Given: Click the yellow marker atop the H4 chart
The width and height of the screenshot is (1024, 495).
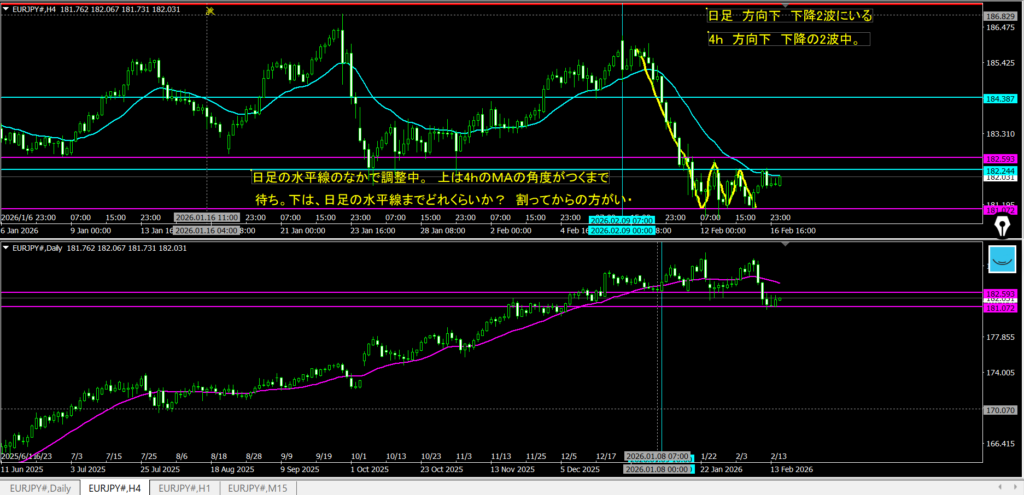Looking at the screenshot, I should pos(209,11).
